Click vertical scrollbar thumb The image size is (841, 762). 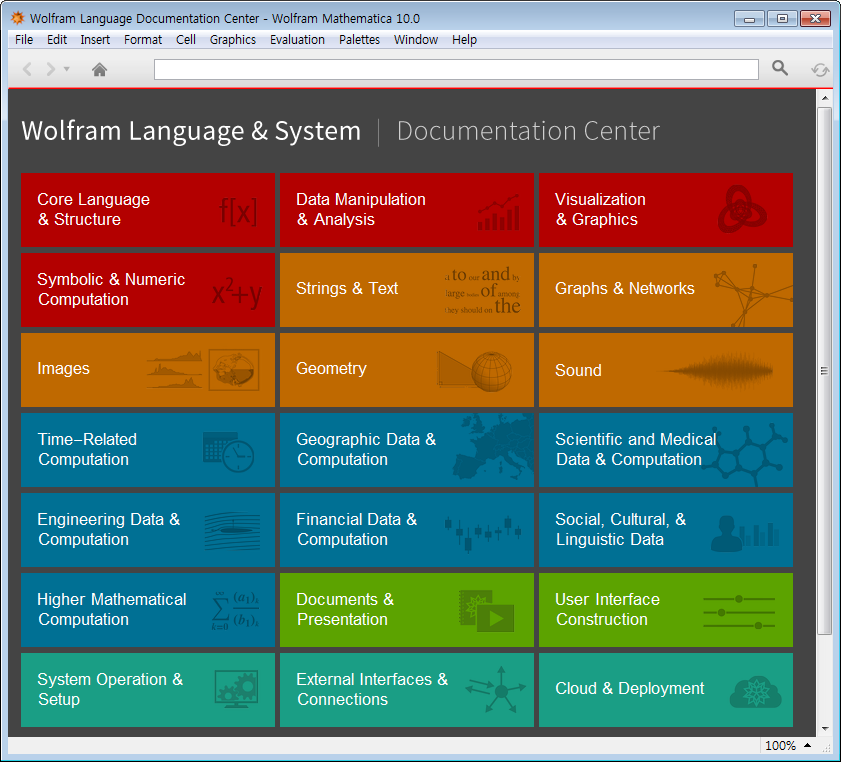[x=824, y=371]
